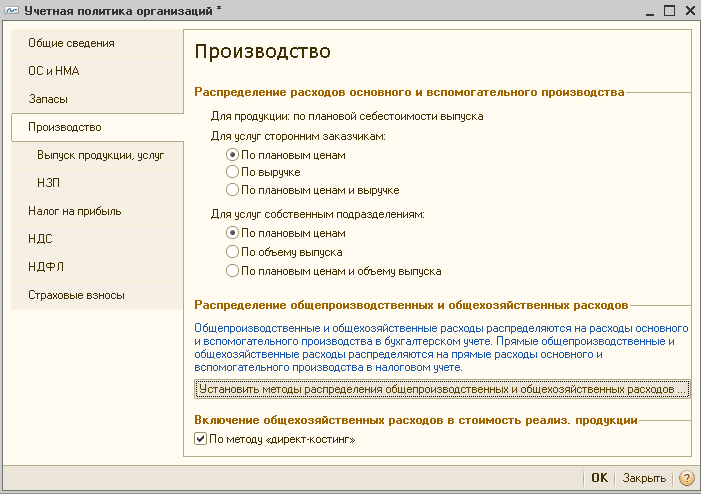Open the НДФЛ section
Image resolution: width=701 pixels, height=494 pixels.
coord(97,267)
